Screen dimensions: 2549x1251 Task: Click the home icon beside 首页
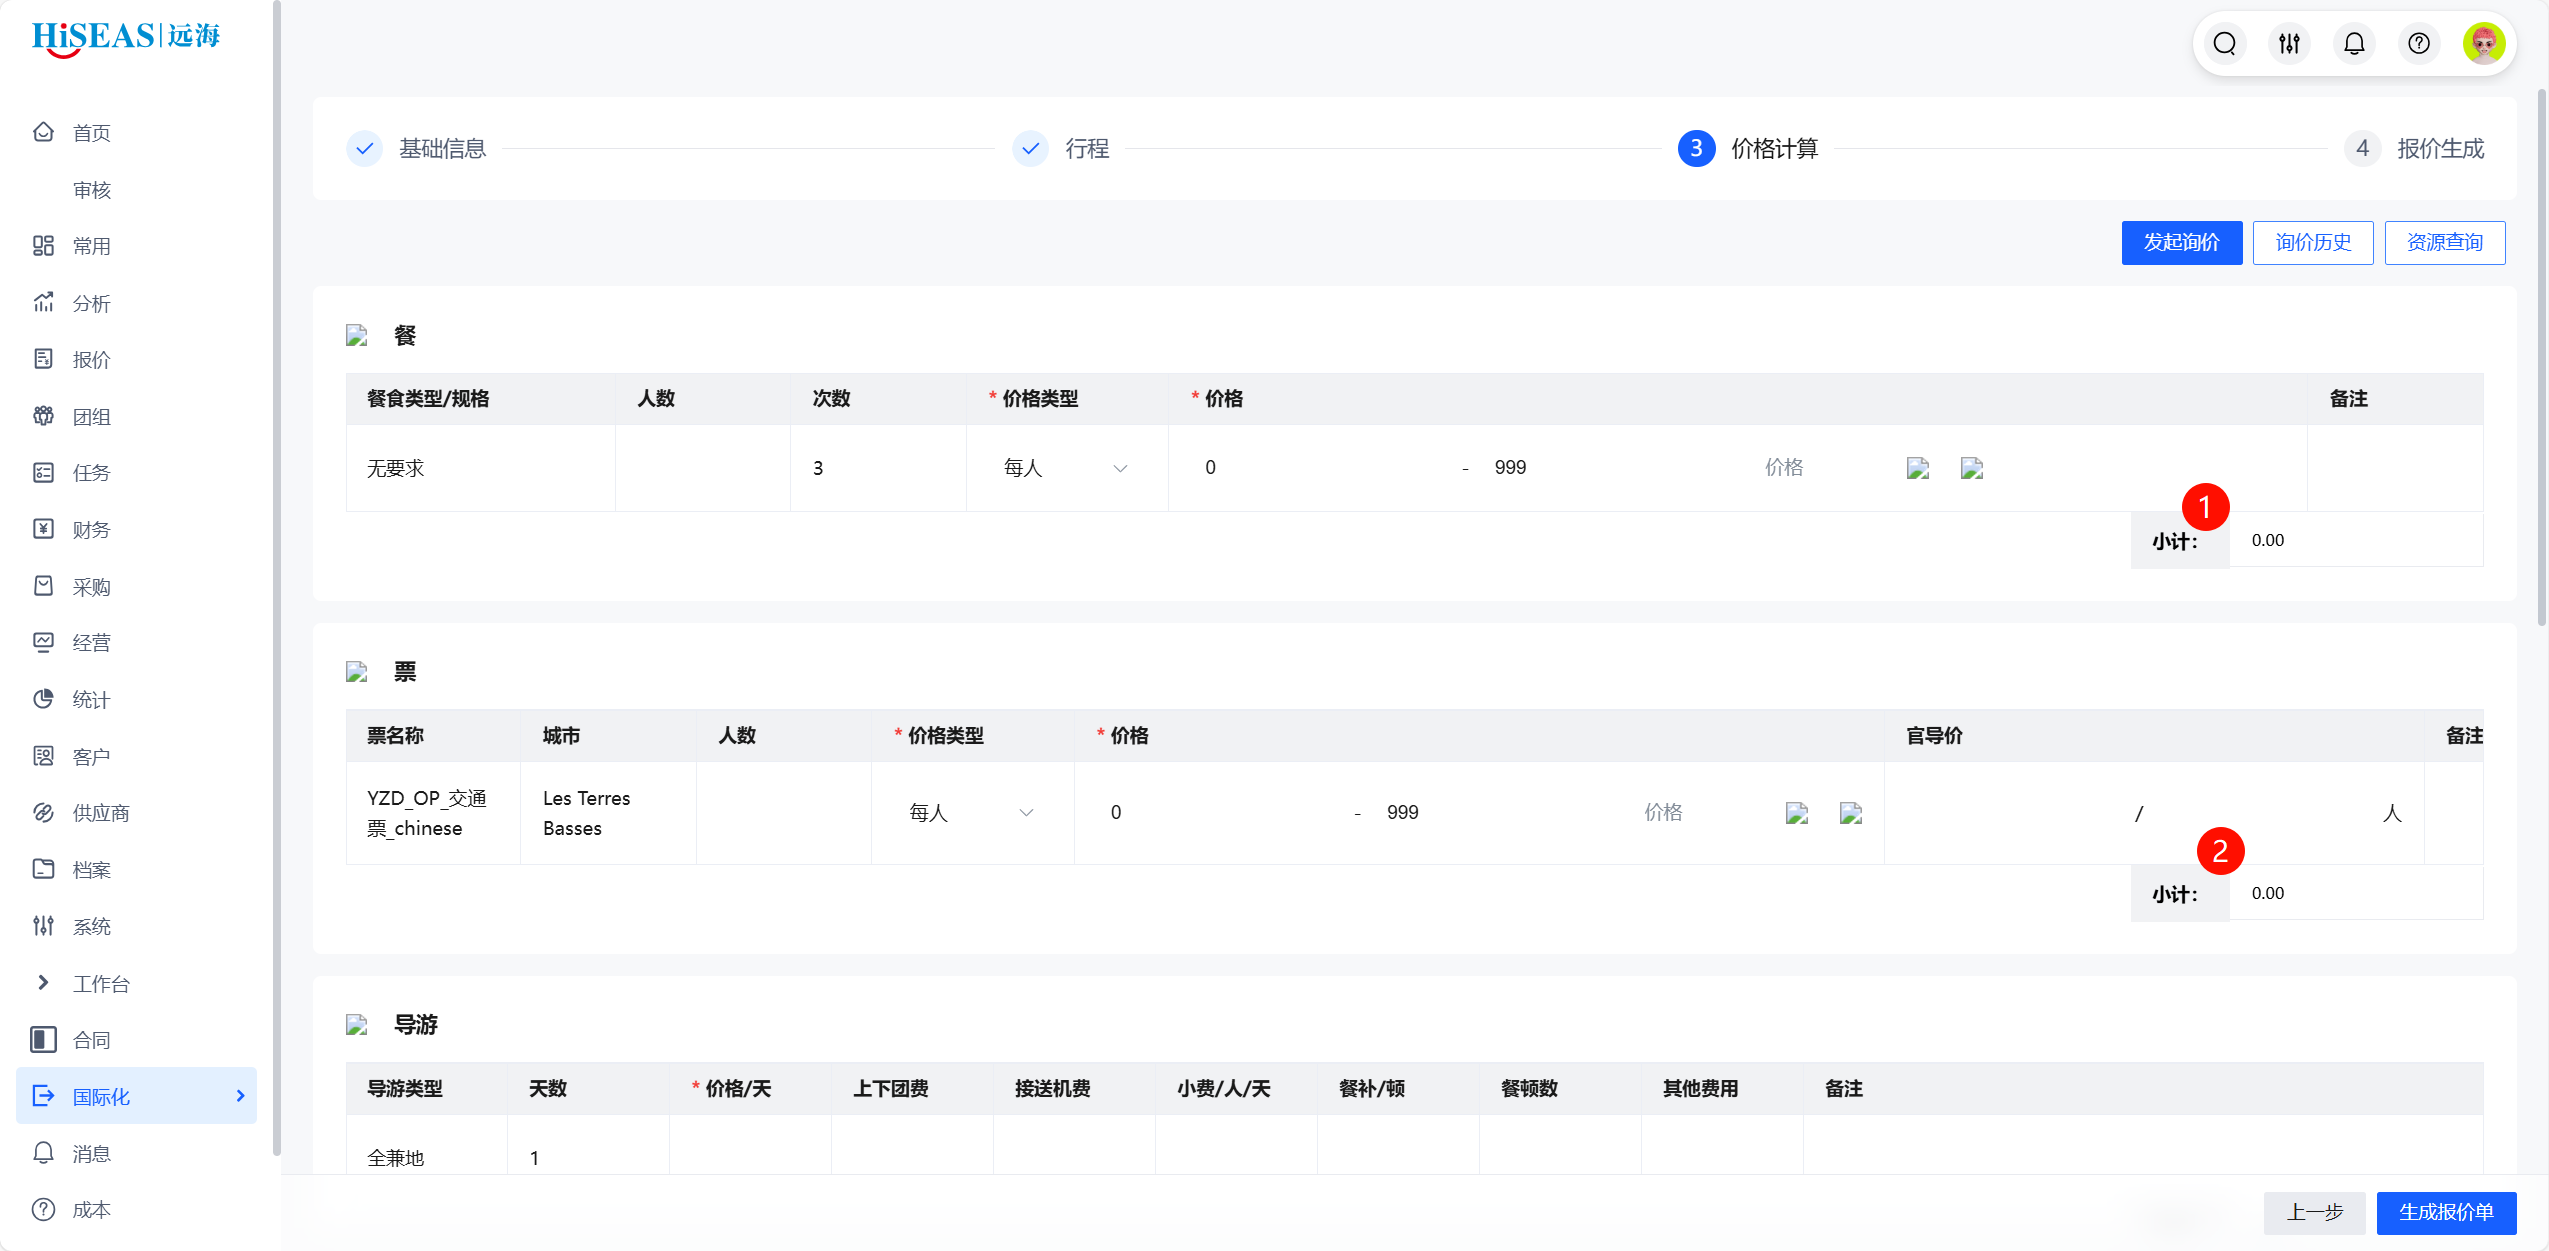[43, 132]
